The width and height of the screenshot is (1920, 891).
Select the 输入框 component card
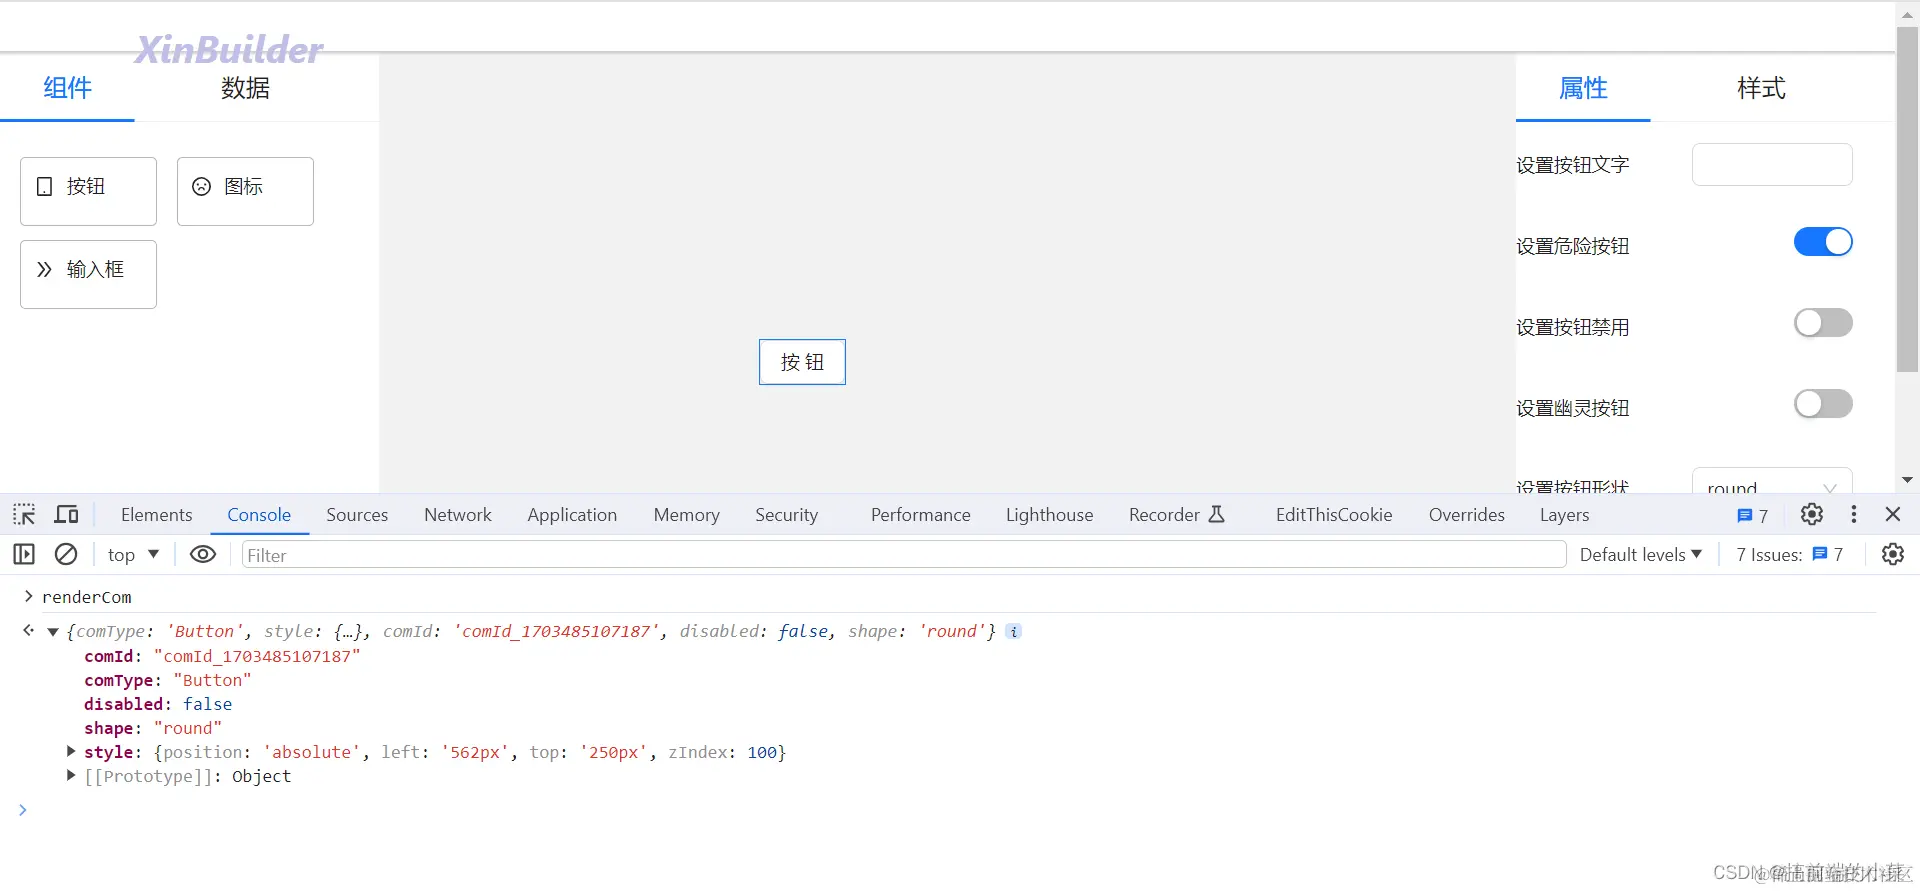[x=88, y=274]
